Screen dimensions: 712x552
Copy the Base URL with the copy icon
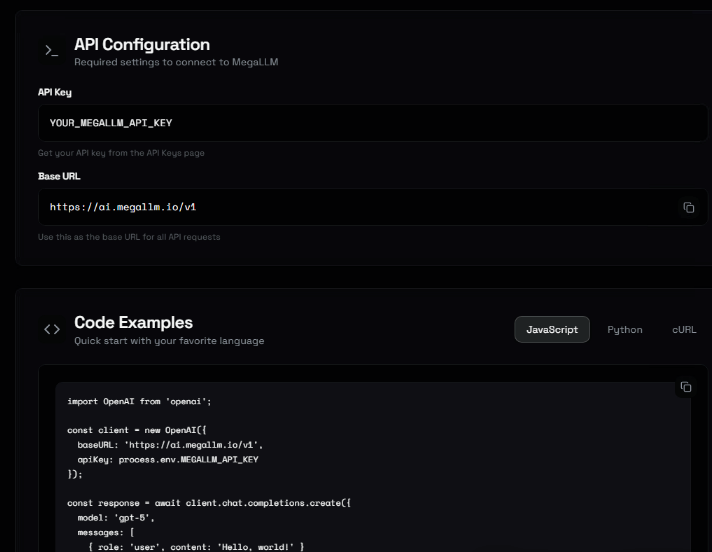pos(688,207)
